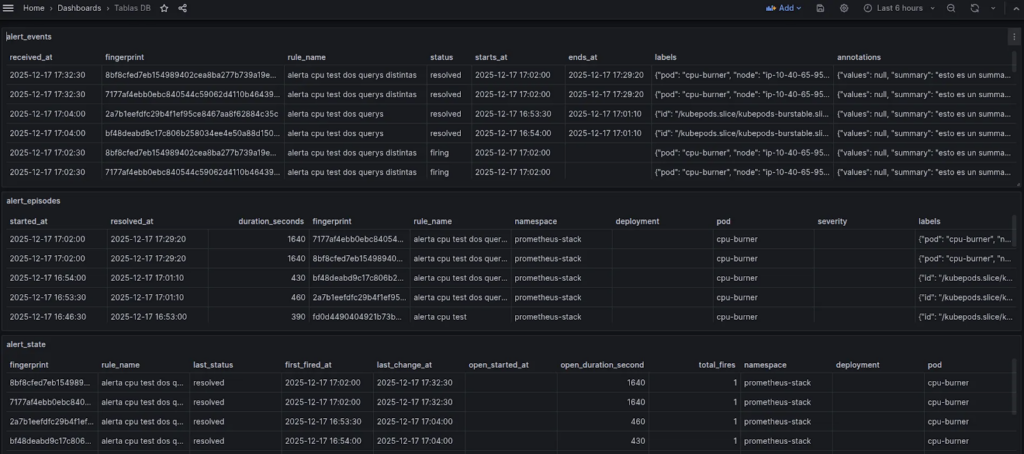The image size is (1024, 454).
Task: Go to Home in the breadcrumb
Action: tap(33, 8)
